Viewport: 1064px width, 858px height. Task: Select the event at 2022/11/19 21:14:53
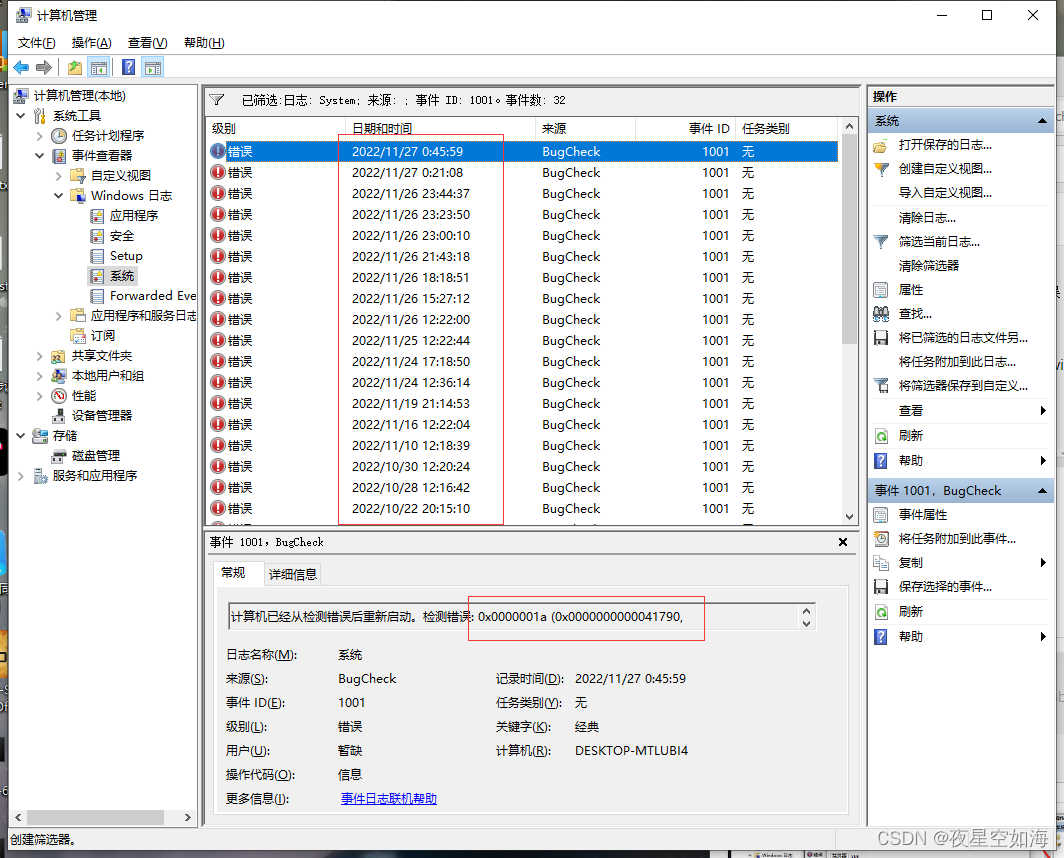coord(522,403)
